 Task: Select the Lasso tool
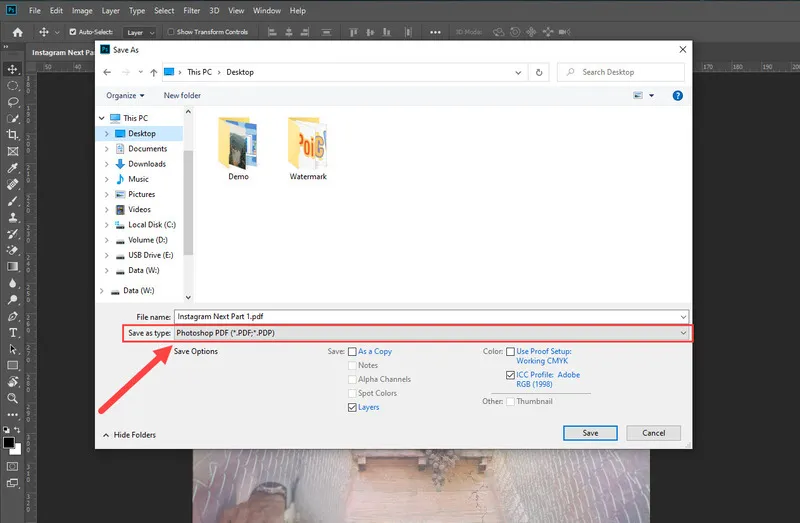click(13, 102)
